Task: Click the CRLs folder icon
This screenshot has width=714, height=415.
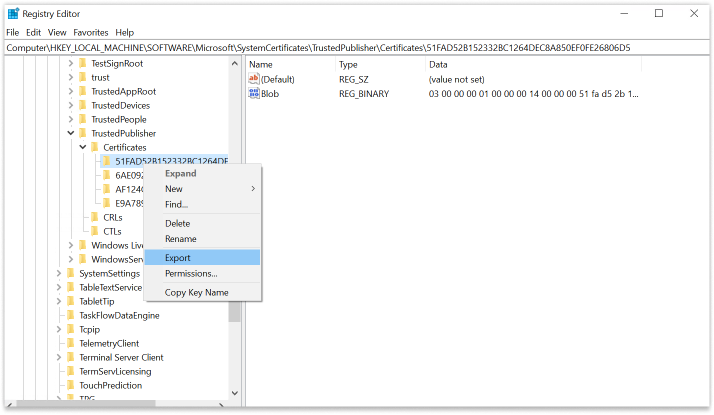Action: pyautogui.click(x=95, y=217)
